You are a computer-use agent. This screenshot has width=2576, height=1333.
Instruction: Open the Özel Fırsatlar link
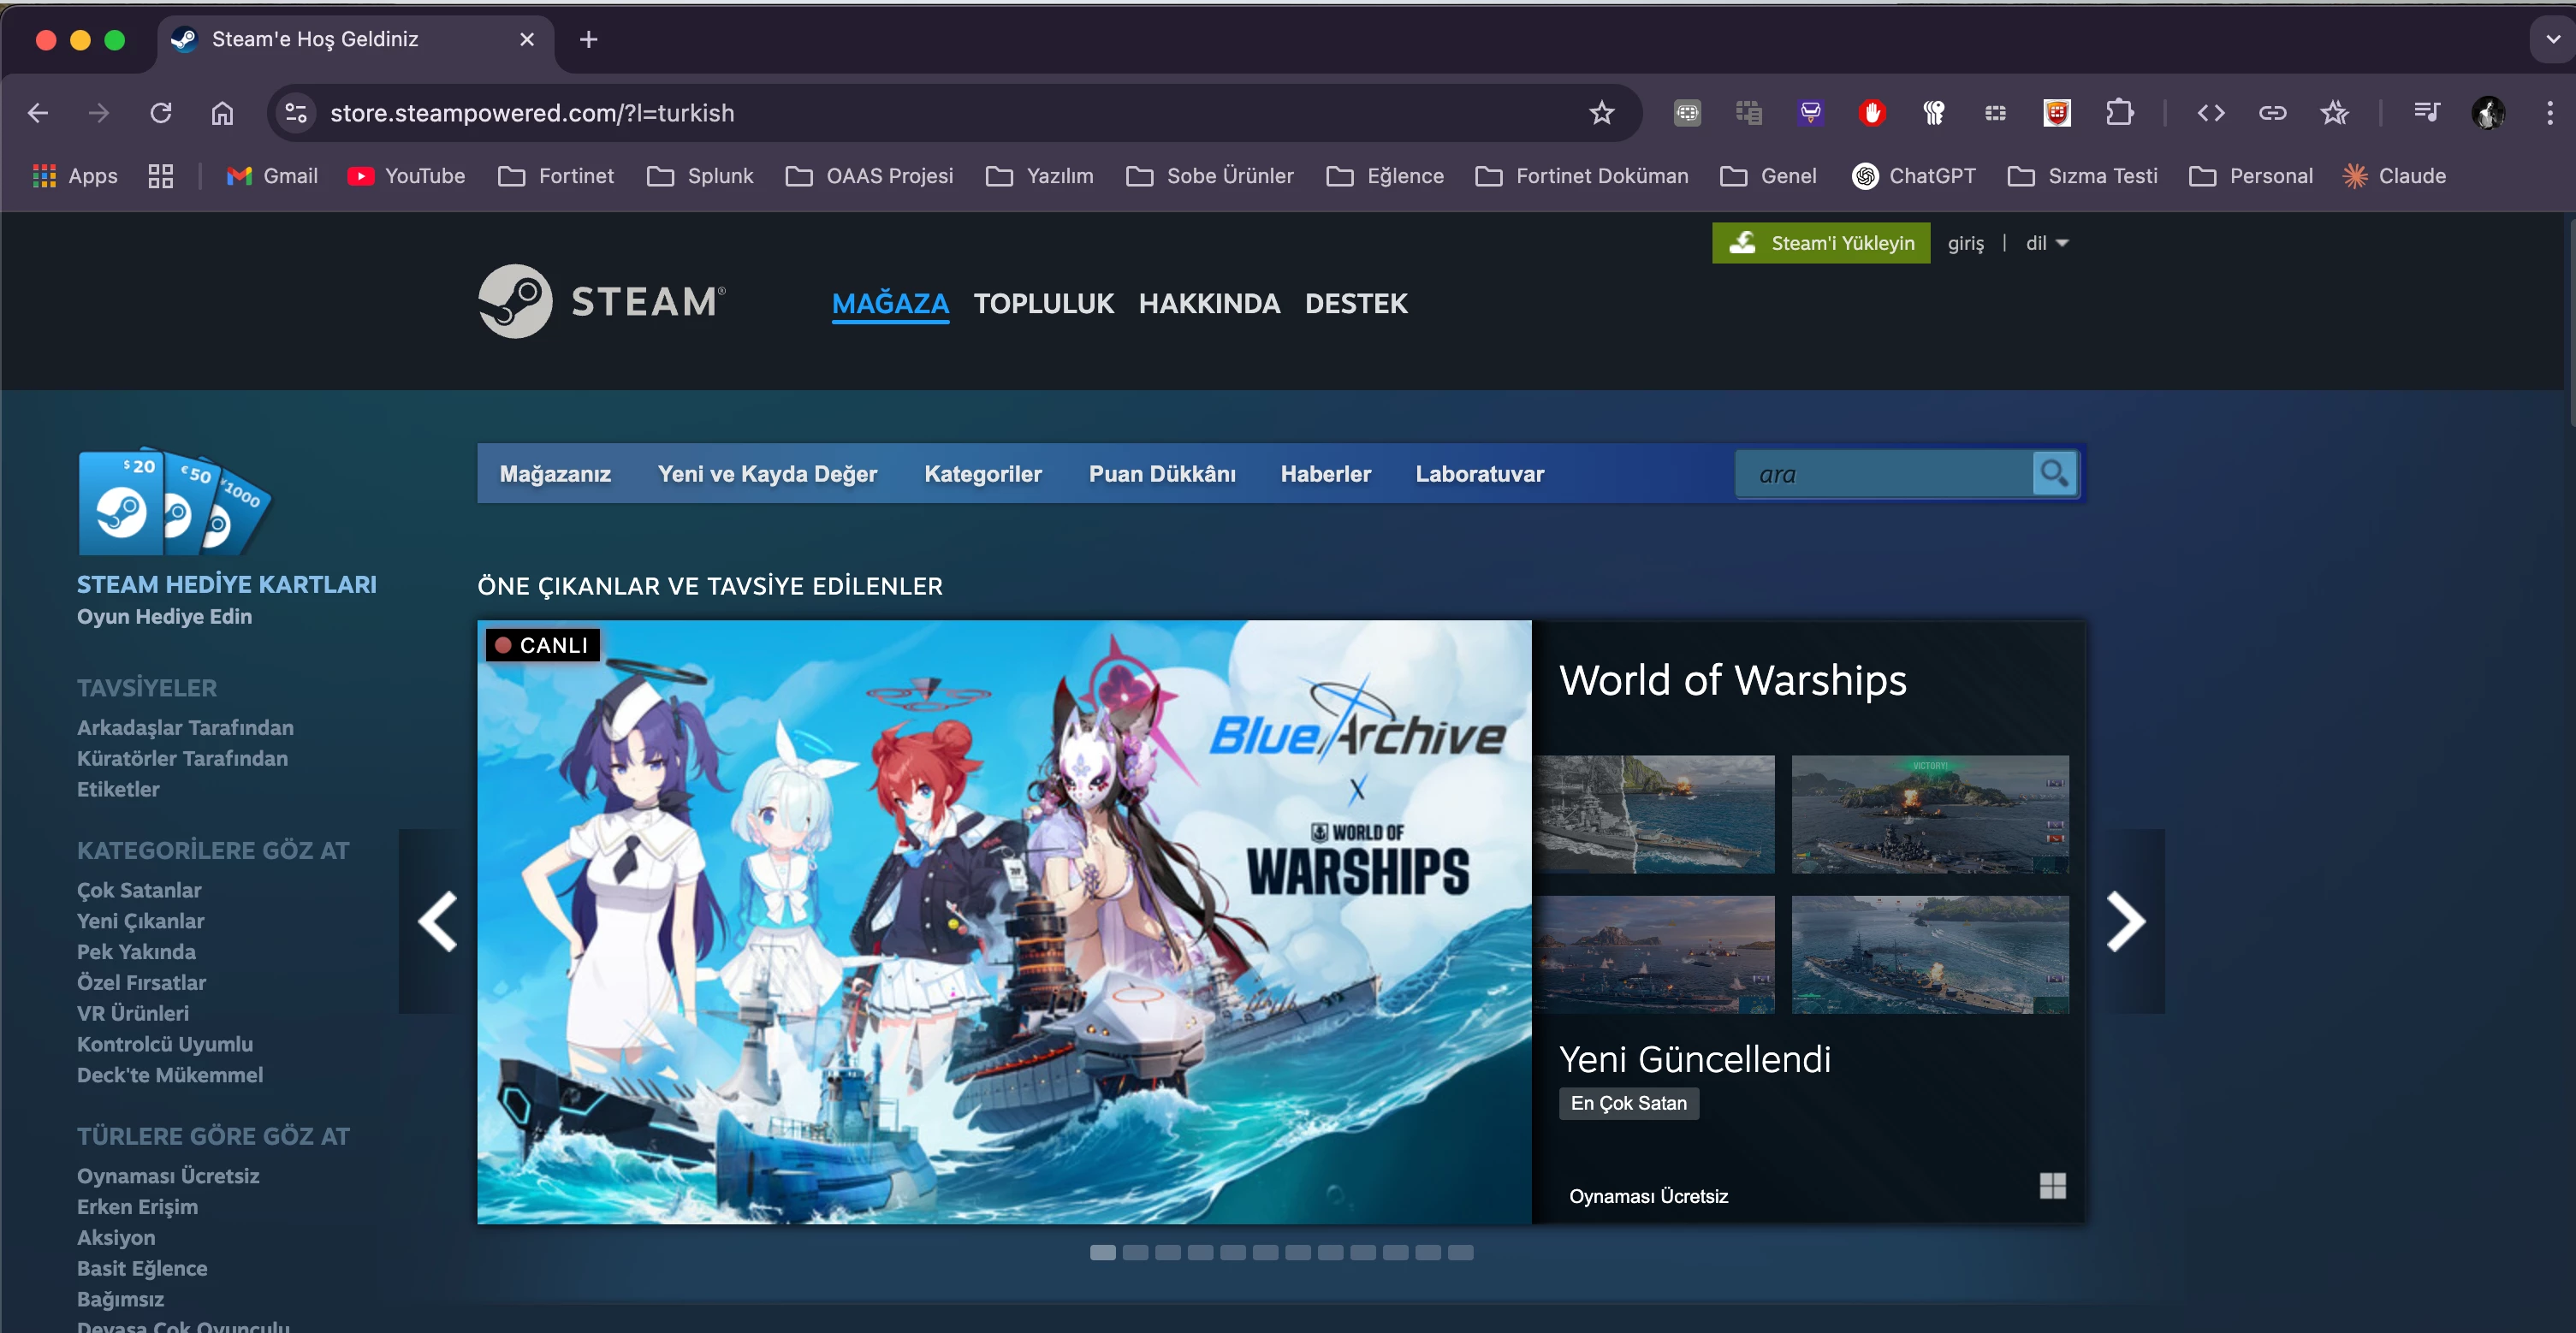click(x=141, y=982)
